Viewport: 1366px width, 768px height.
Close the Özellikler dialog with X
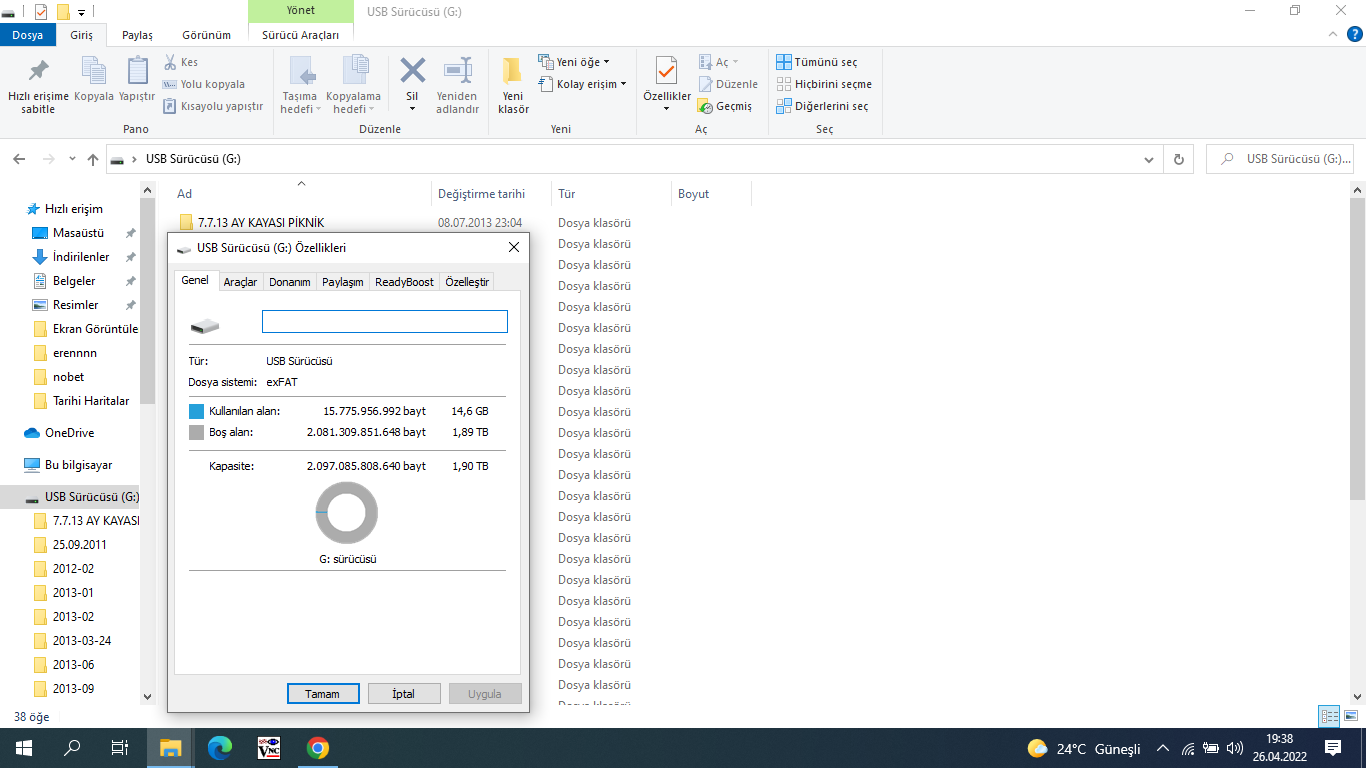[x=514, y=247]
